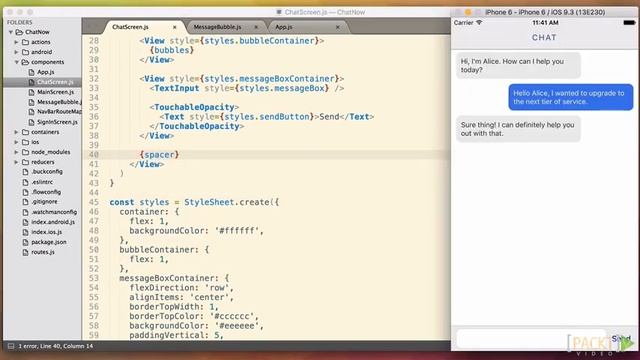Tap the blue Hello Alice message bubble
The width and height of the screenshot is (640, 360).
click(x=571, y=97)
